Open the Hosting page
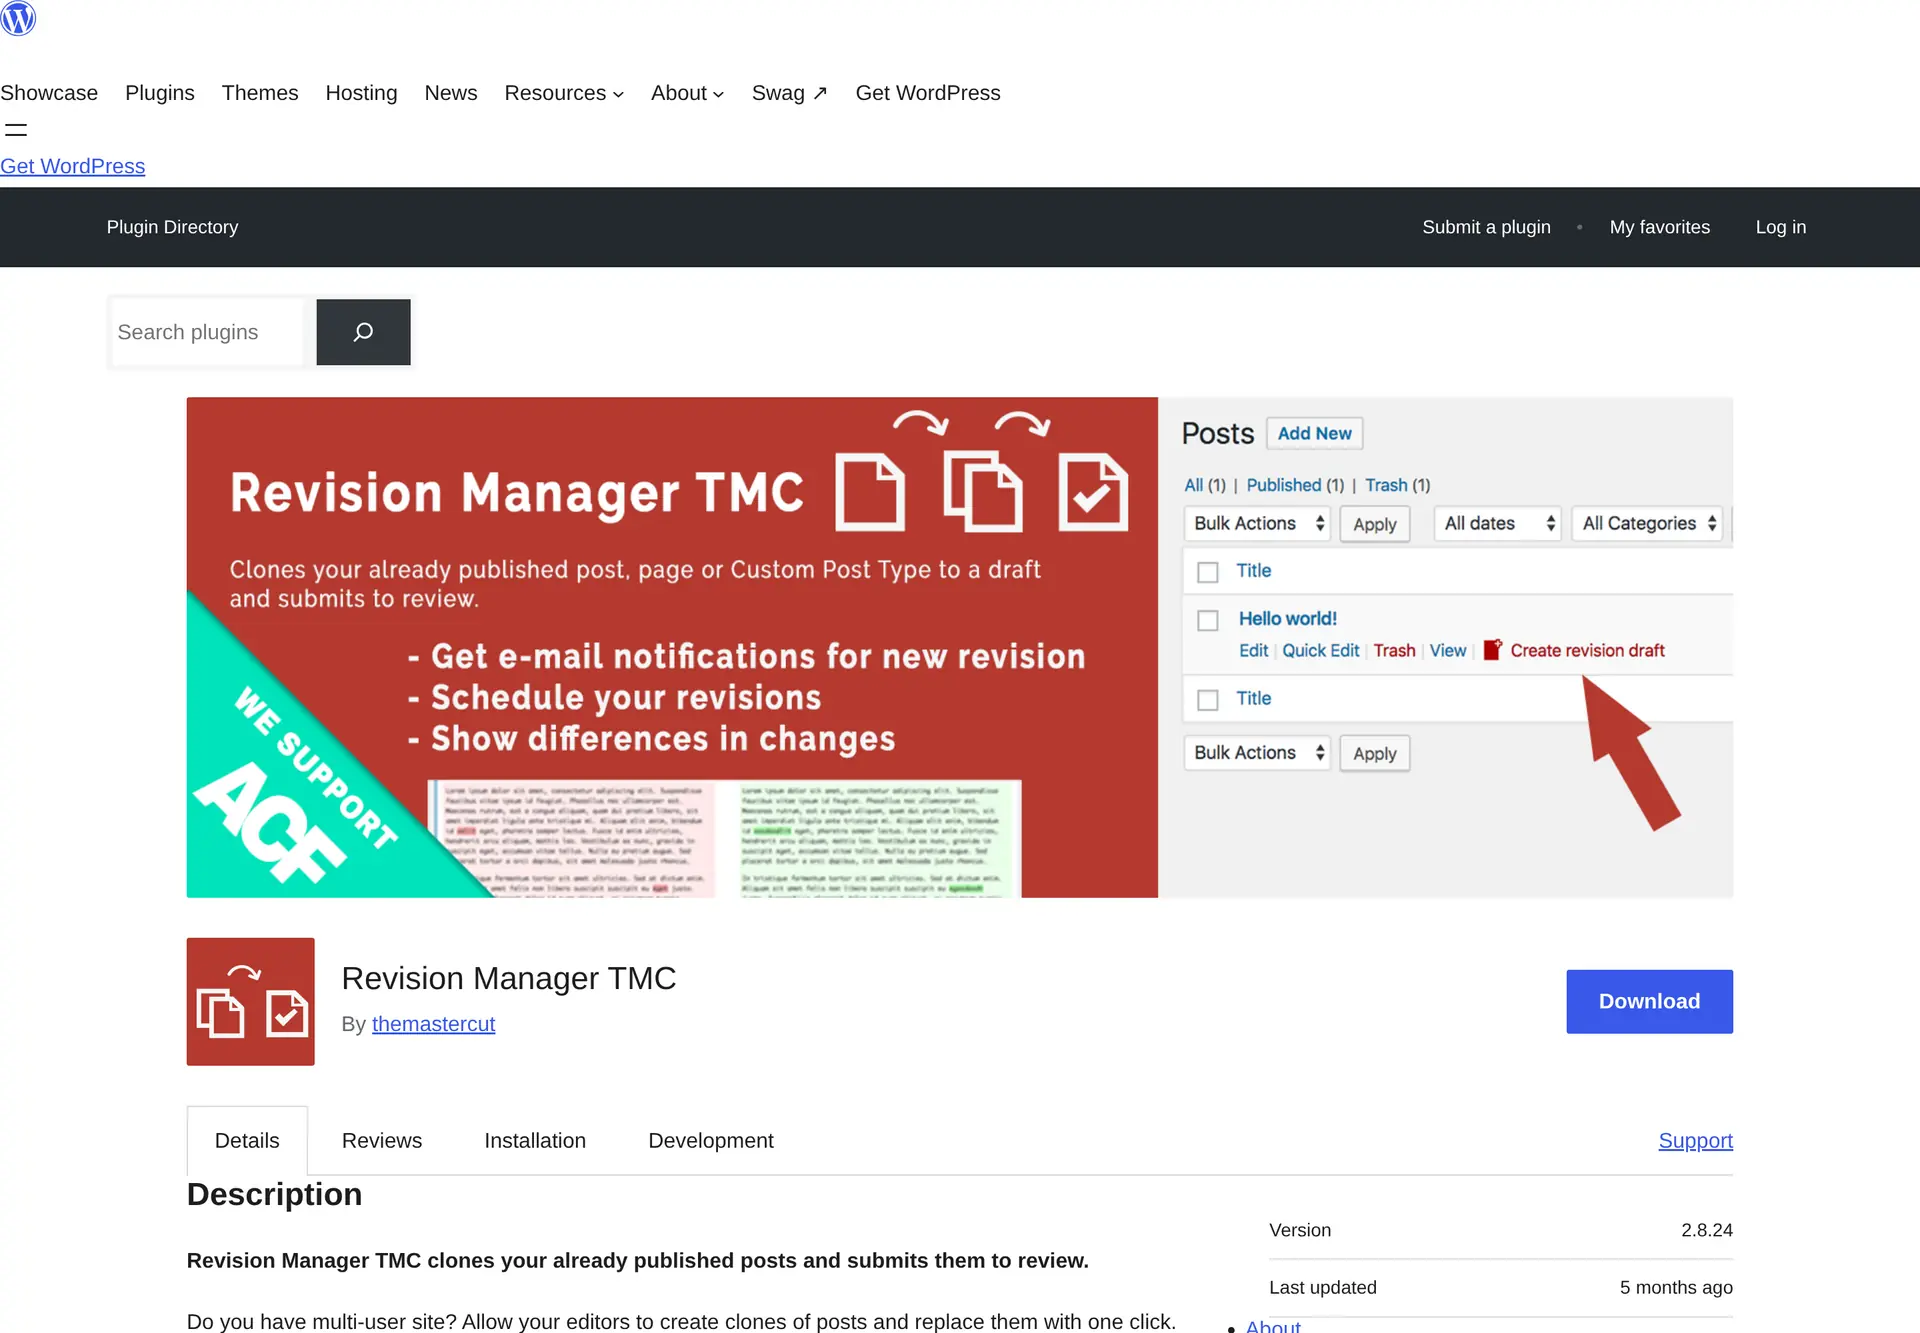Viewport: 1920px width, 1333px height. click(x=361, y=93)
